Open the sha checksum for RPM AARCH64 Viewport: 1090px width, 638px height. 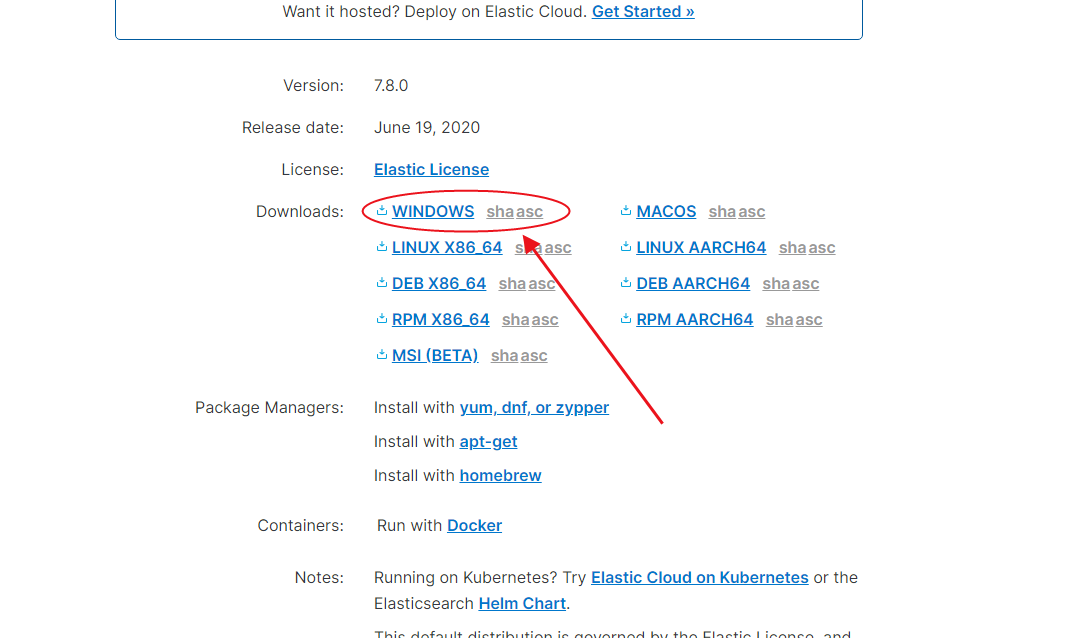[779, 320]
